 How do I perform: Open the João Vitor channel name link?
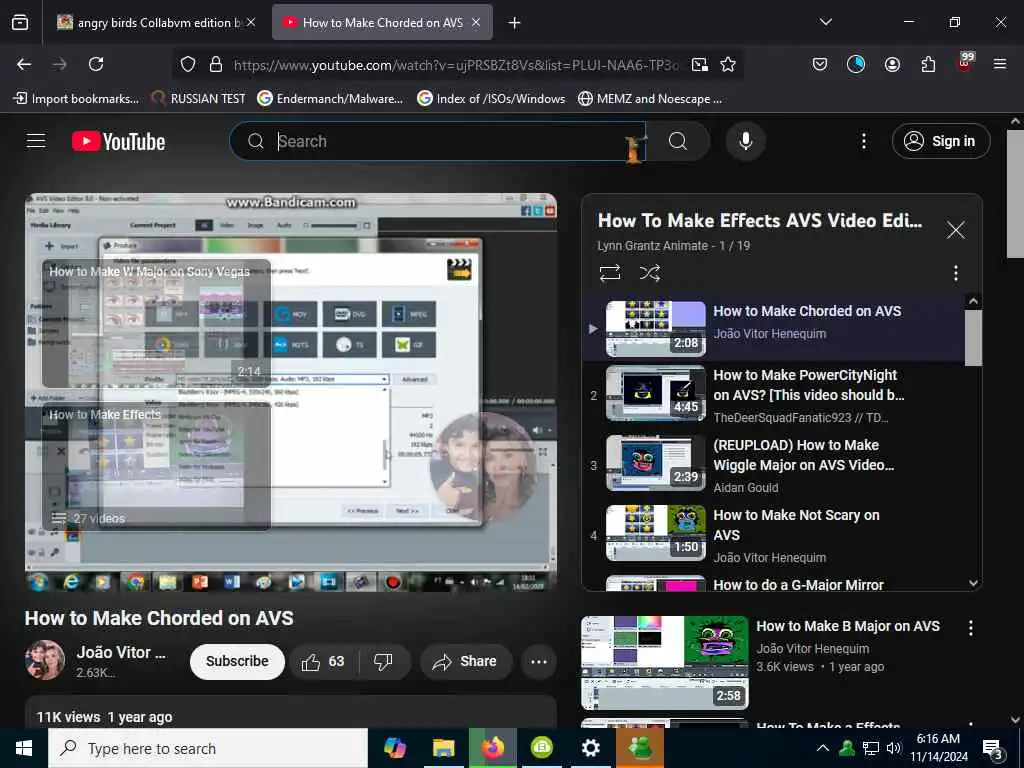click(x=121, y=652)
